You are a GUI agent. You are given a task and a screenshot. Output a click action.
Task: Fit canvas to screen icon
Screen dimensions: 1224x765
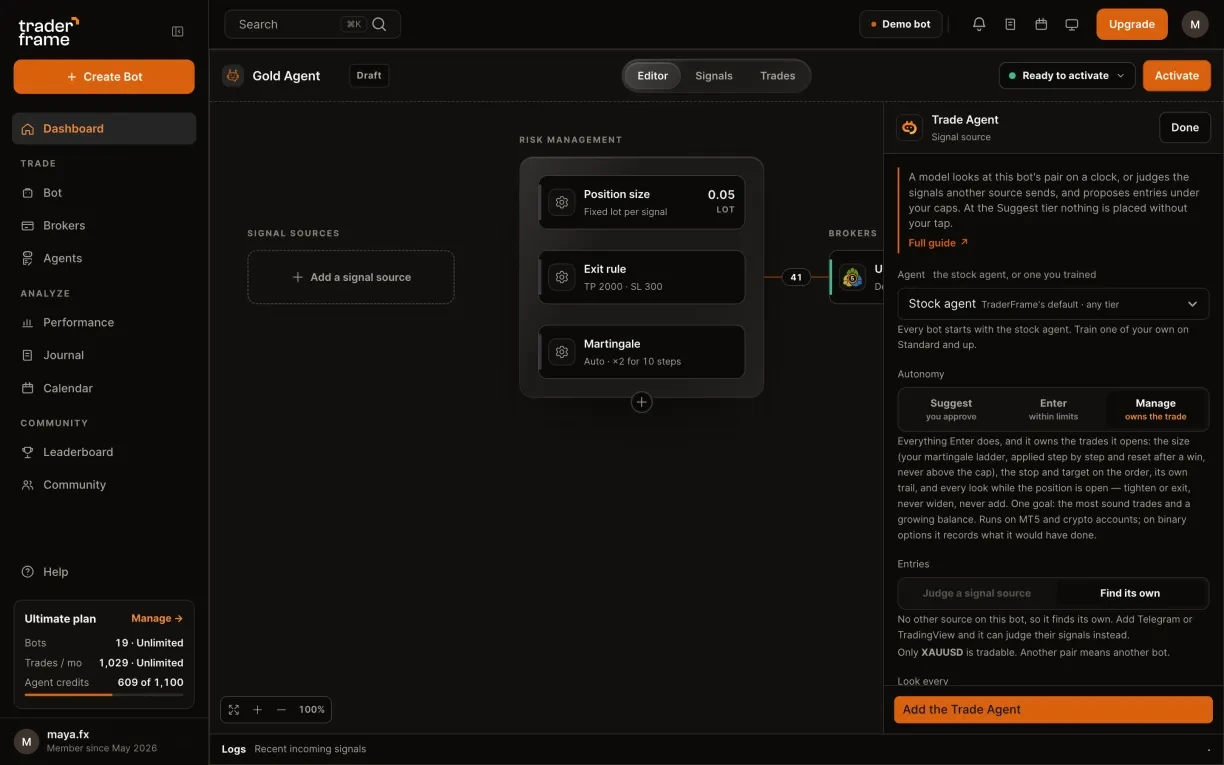click(234, 709)
